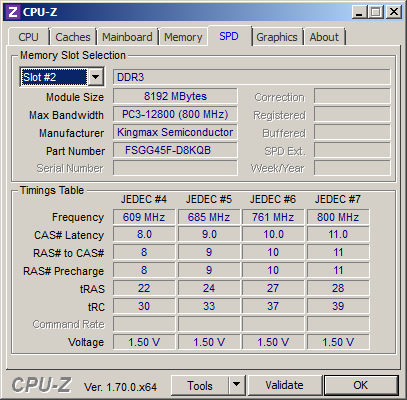Image resolution: width=407 pixels, height=400 pixels.
Task: Click the CPU-Z title bar icon
Action: pos(13,12)
